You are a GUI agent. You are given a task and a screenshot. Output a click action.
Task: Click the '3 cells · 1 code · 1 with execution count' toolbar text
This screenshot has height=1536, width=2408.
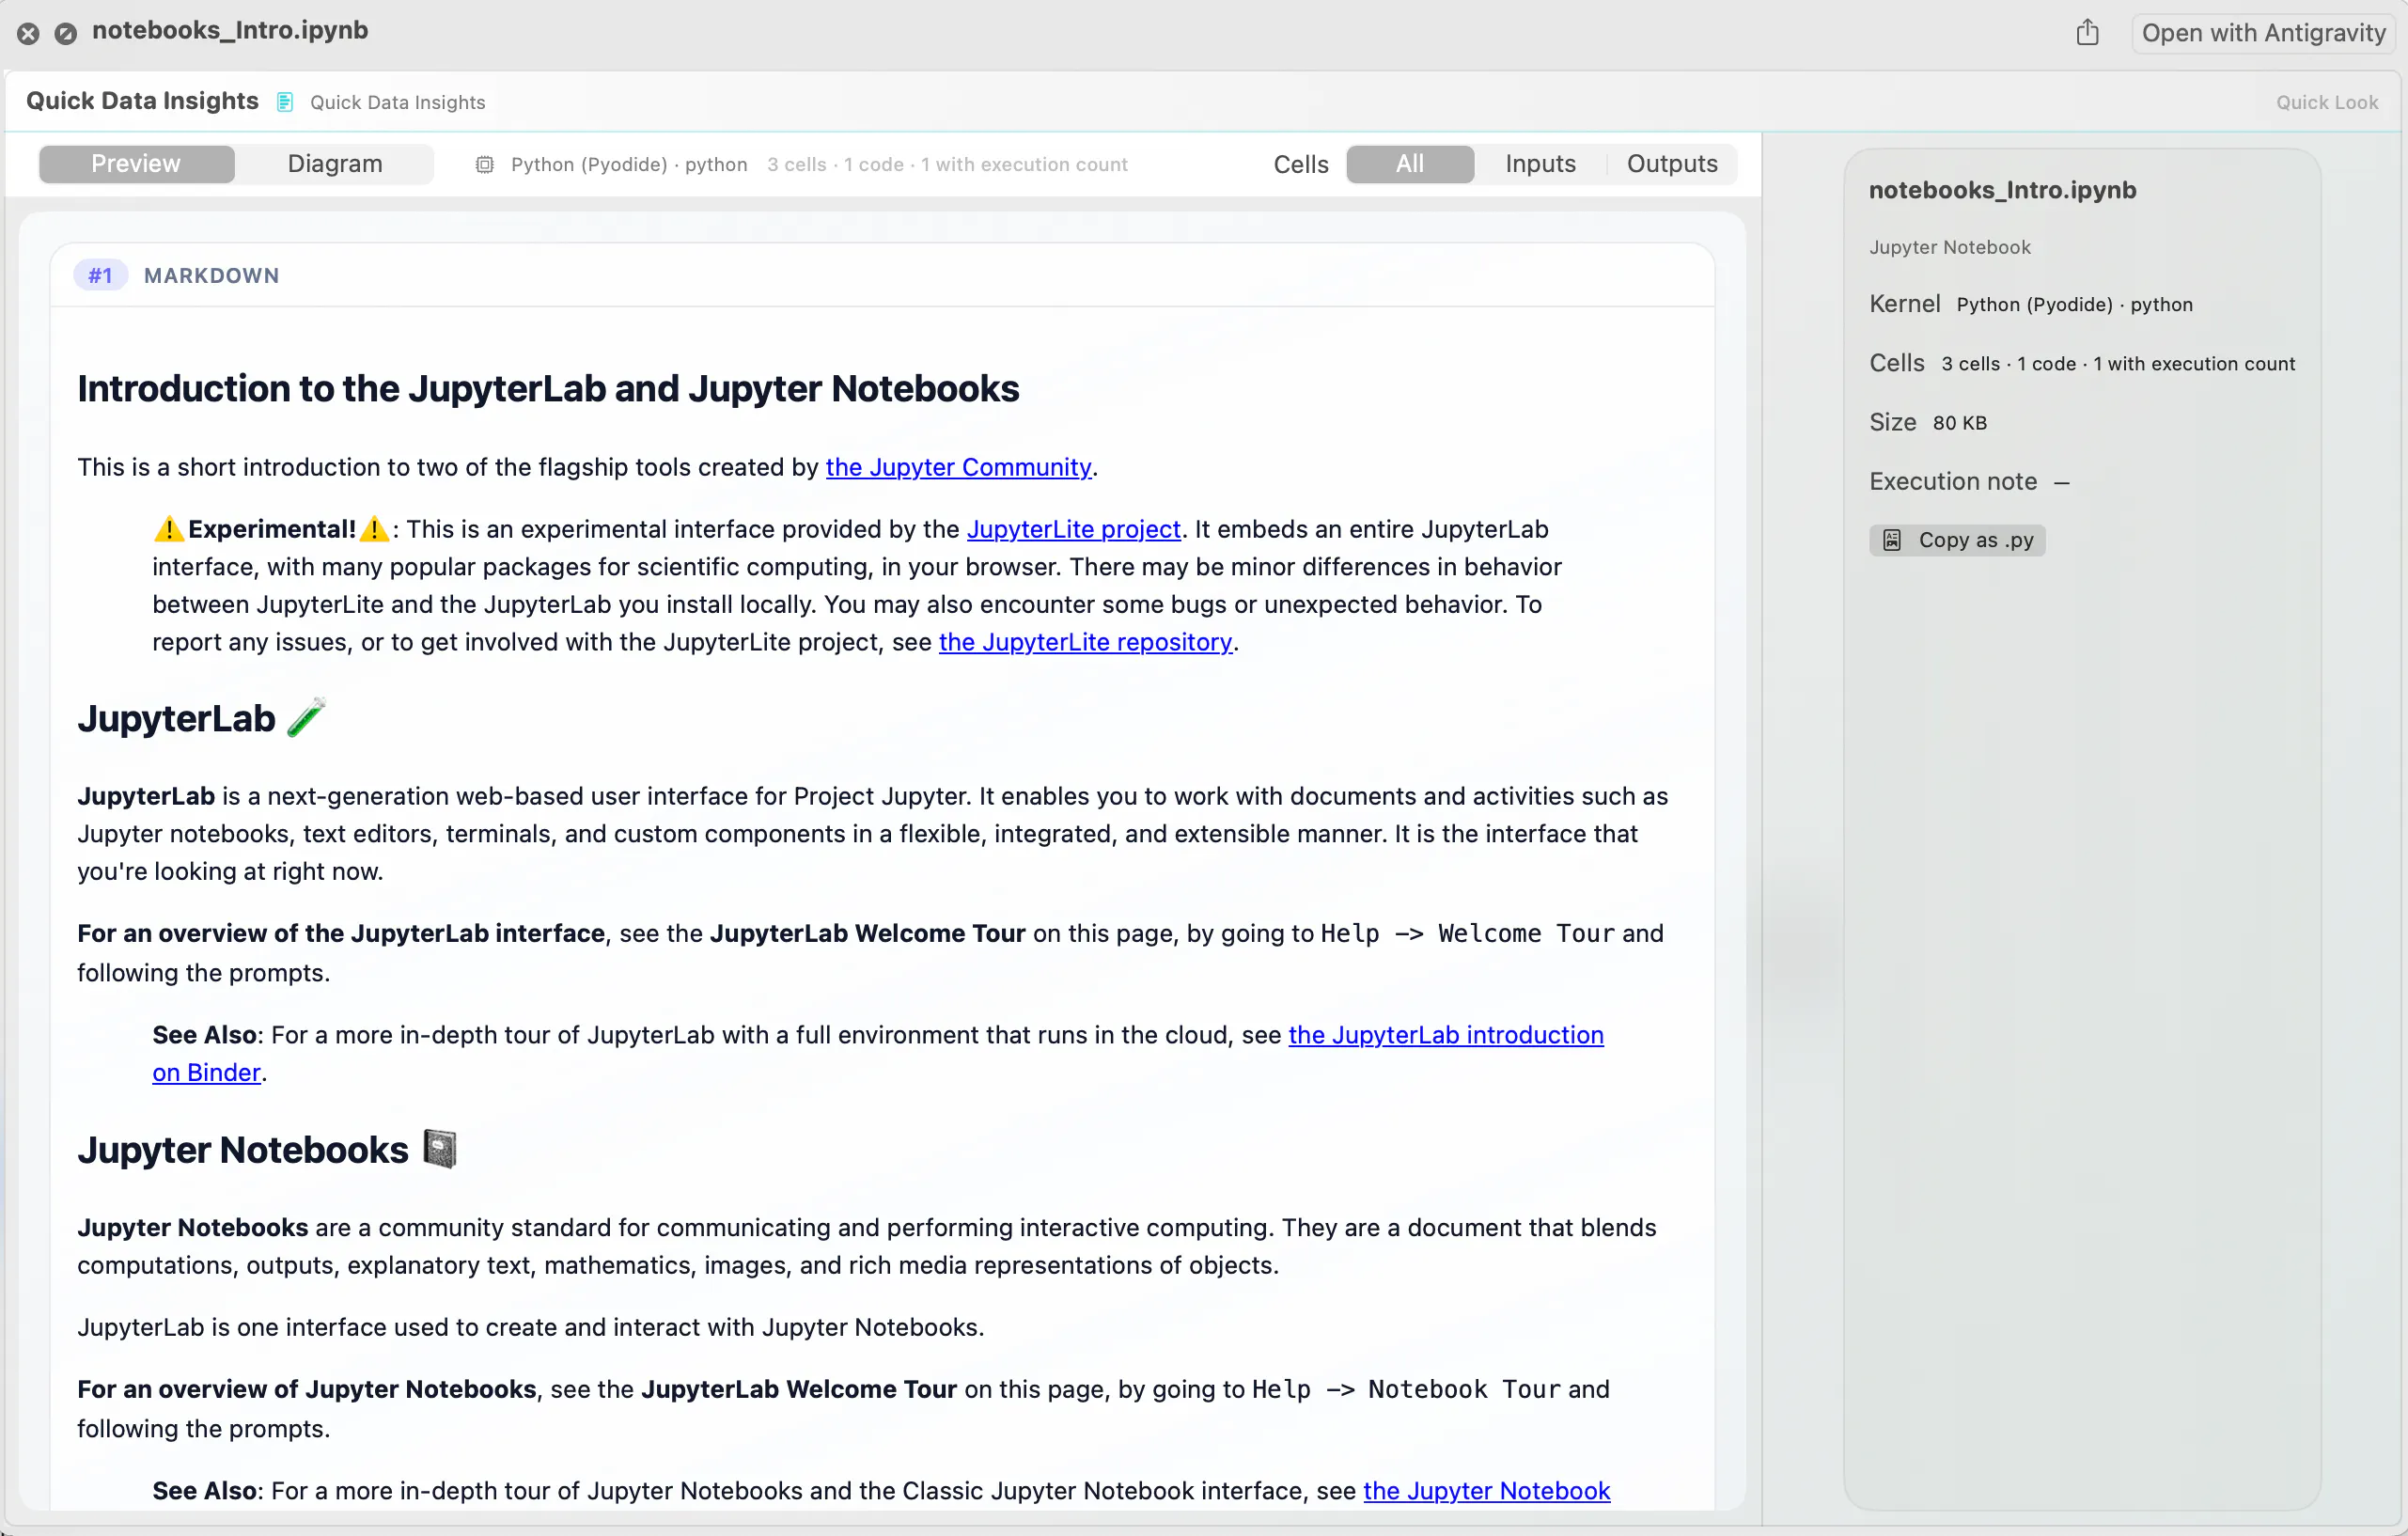947,164
